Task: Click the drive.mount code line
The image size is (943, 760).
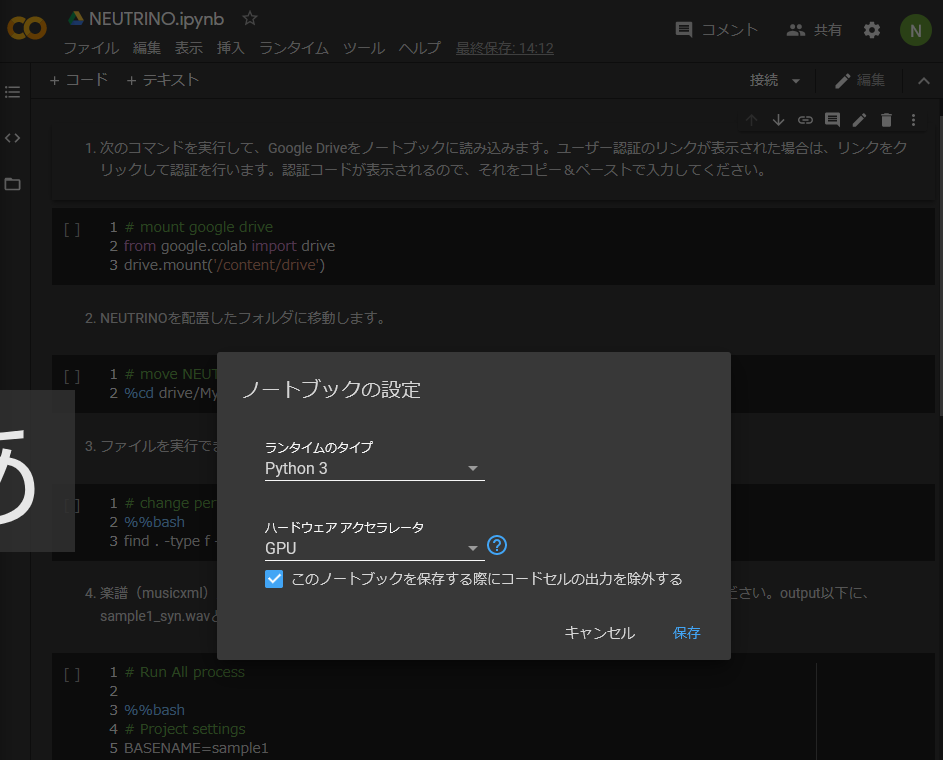Action: [224, 265]
